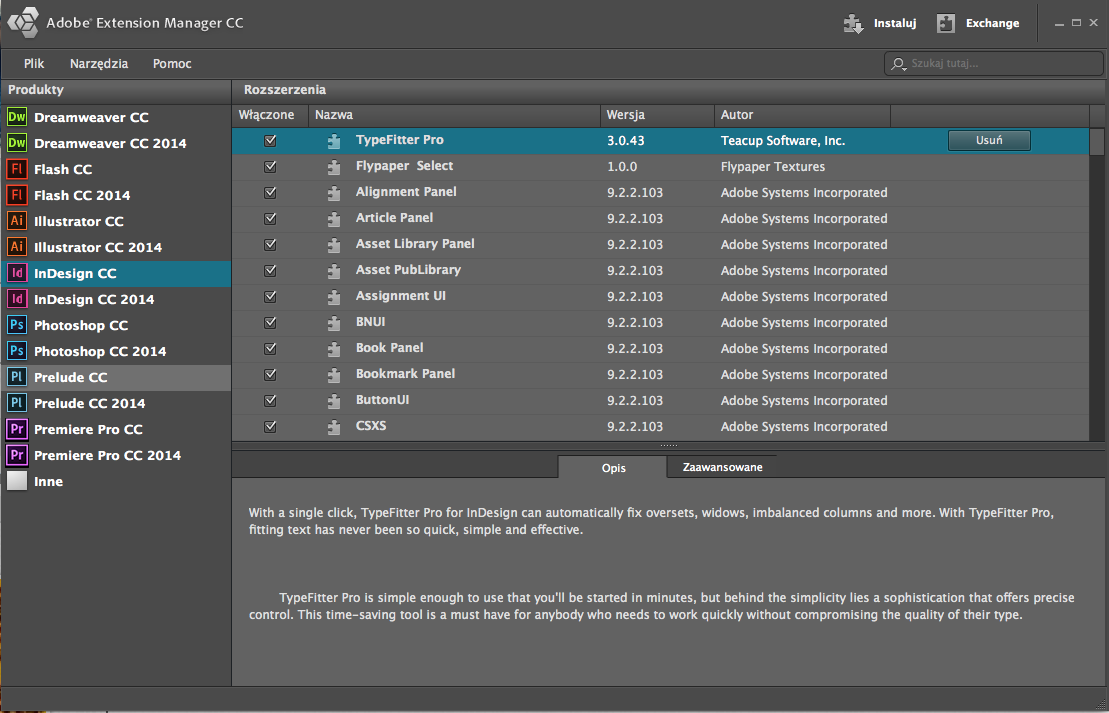
Task: Click the extensions list scrollbar thumb
Action: click(x=1097, y=141)
